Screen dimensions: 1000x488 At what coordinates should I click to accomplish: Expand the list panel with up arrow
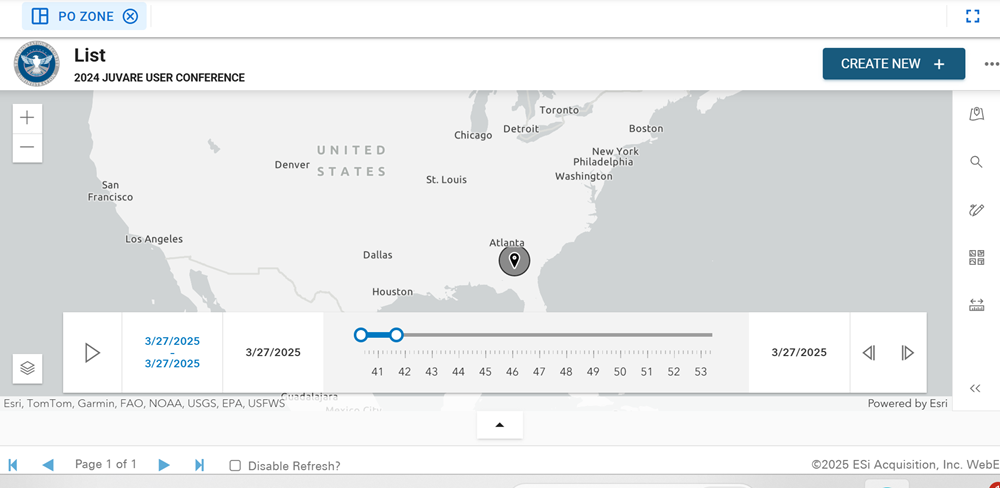pos(500,425)
